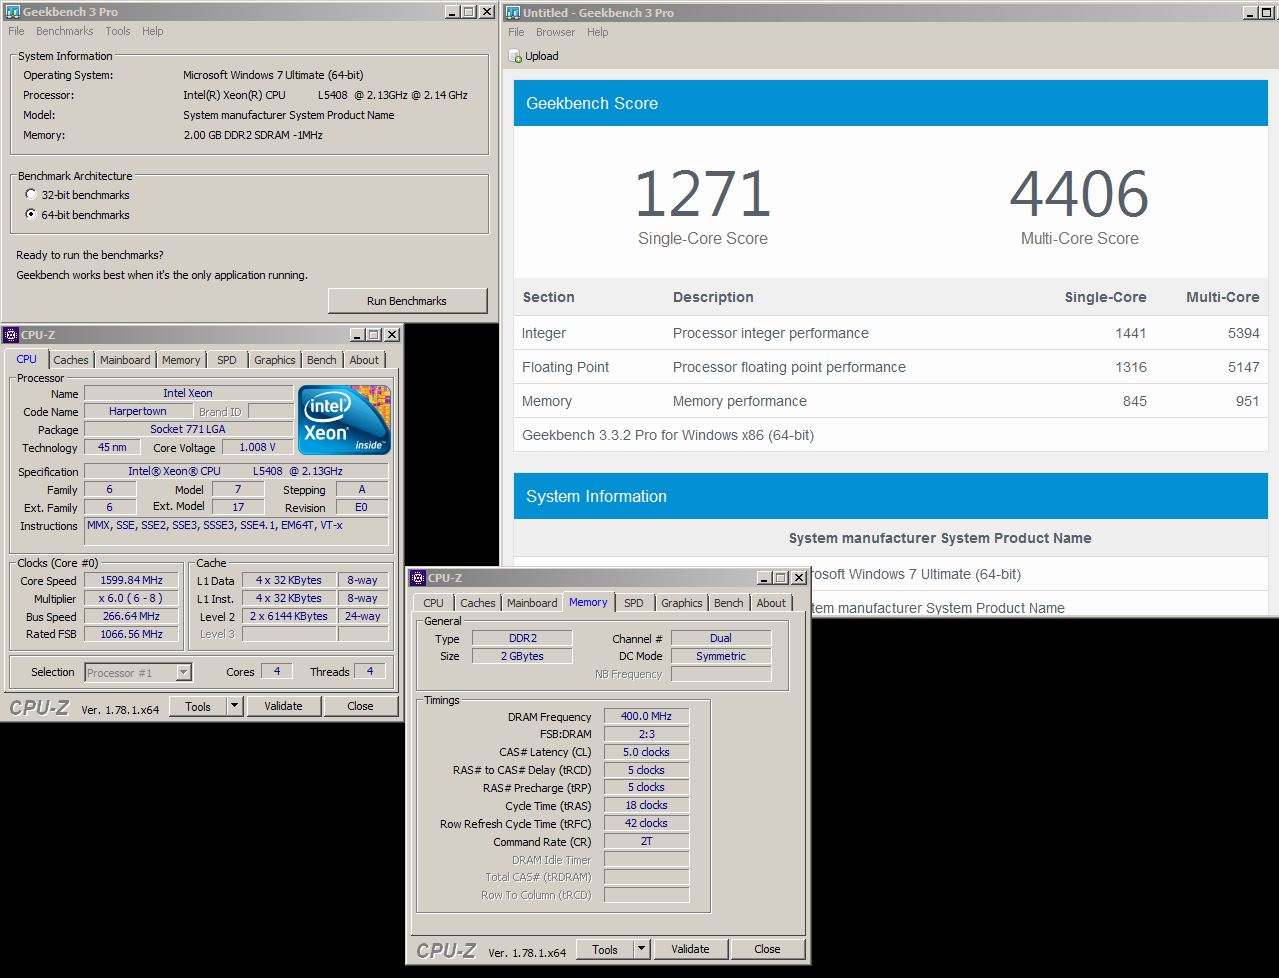Switch to SPD tab in CPU-Z CPU window

pos(227,360)
